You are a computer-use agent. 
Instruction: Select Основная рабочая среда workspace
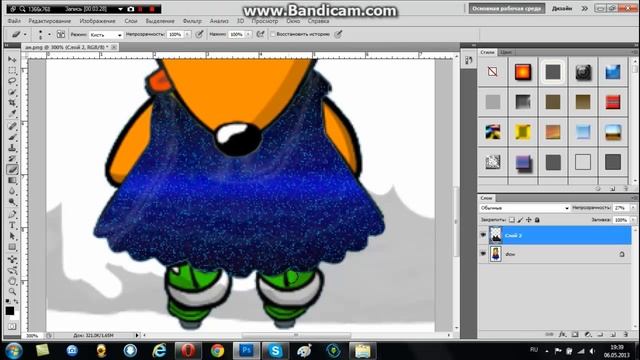coord(507,8)
